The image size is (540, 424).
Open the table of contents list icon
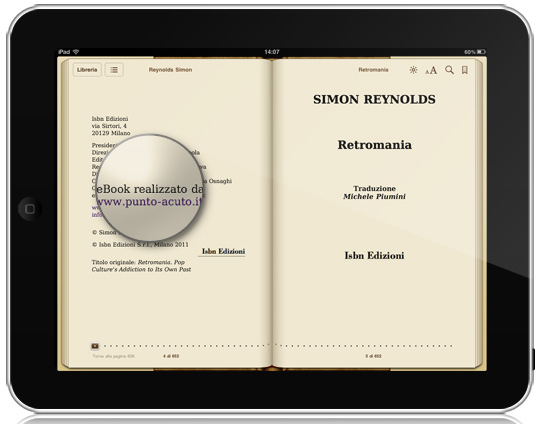coord(114,70)
